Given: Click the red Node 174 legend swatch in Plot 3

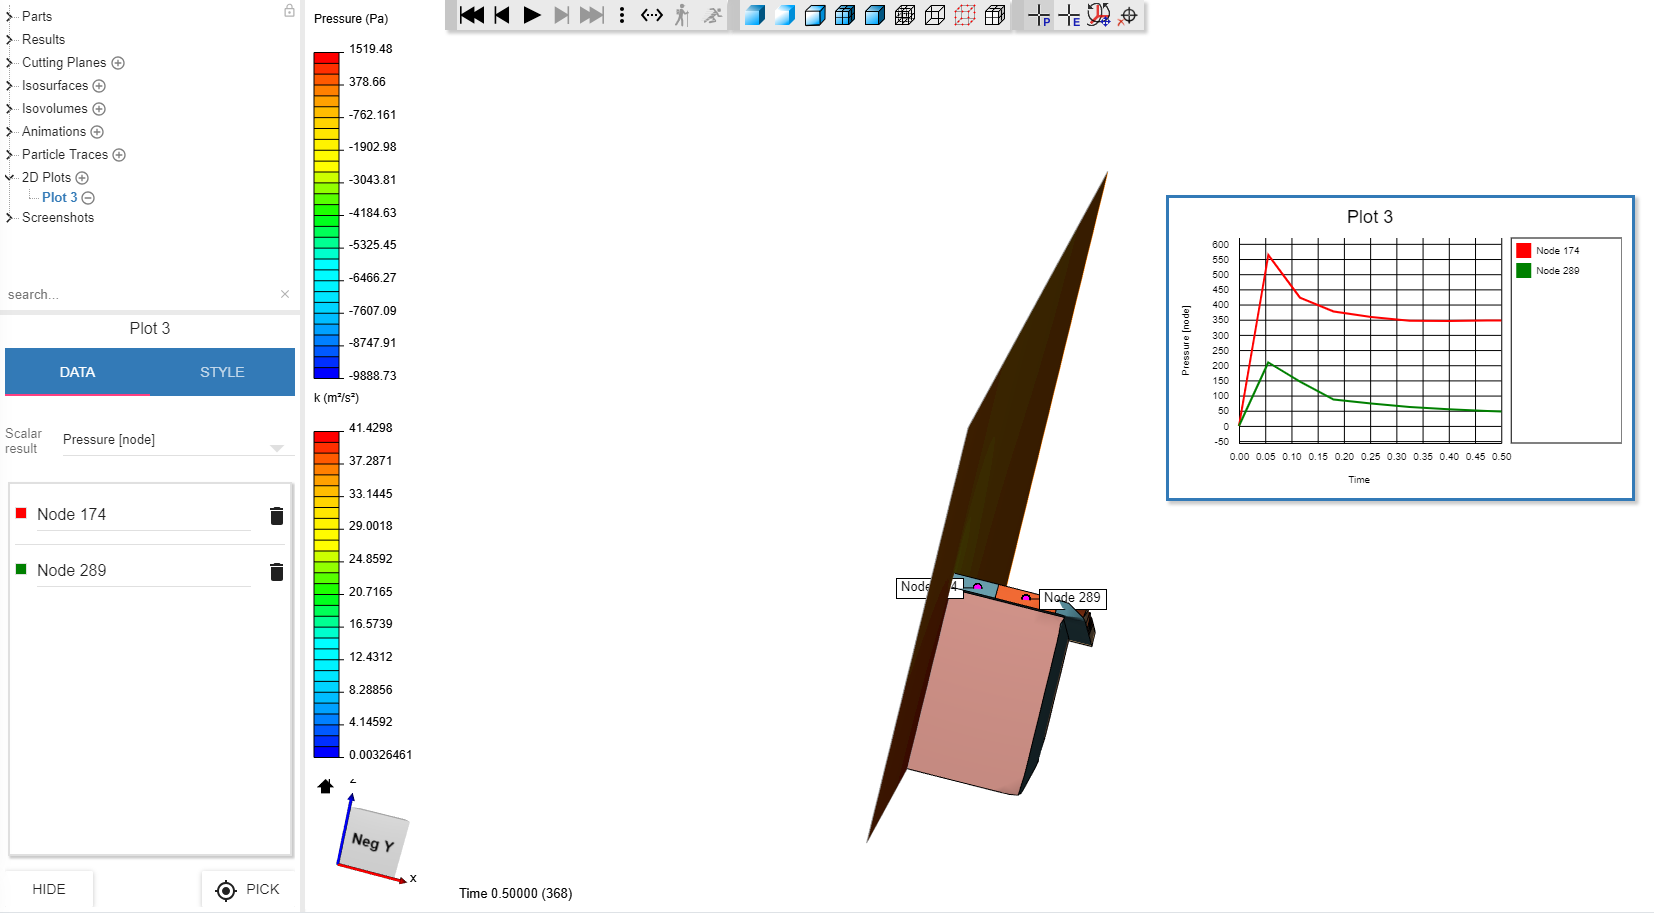Looking at the screenshot, I should (1523, 251).
